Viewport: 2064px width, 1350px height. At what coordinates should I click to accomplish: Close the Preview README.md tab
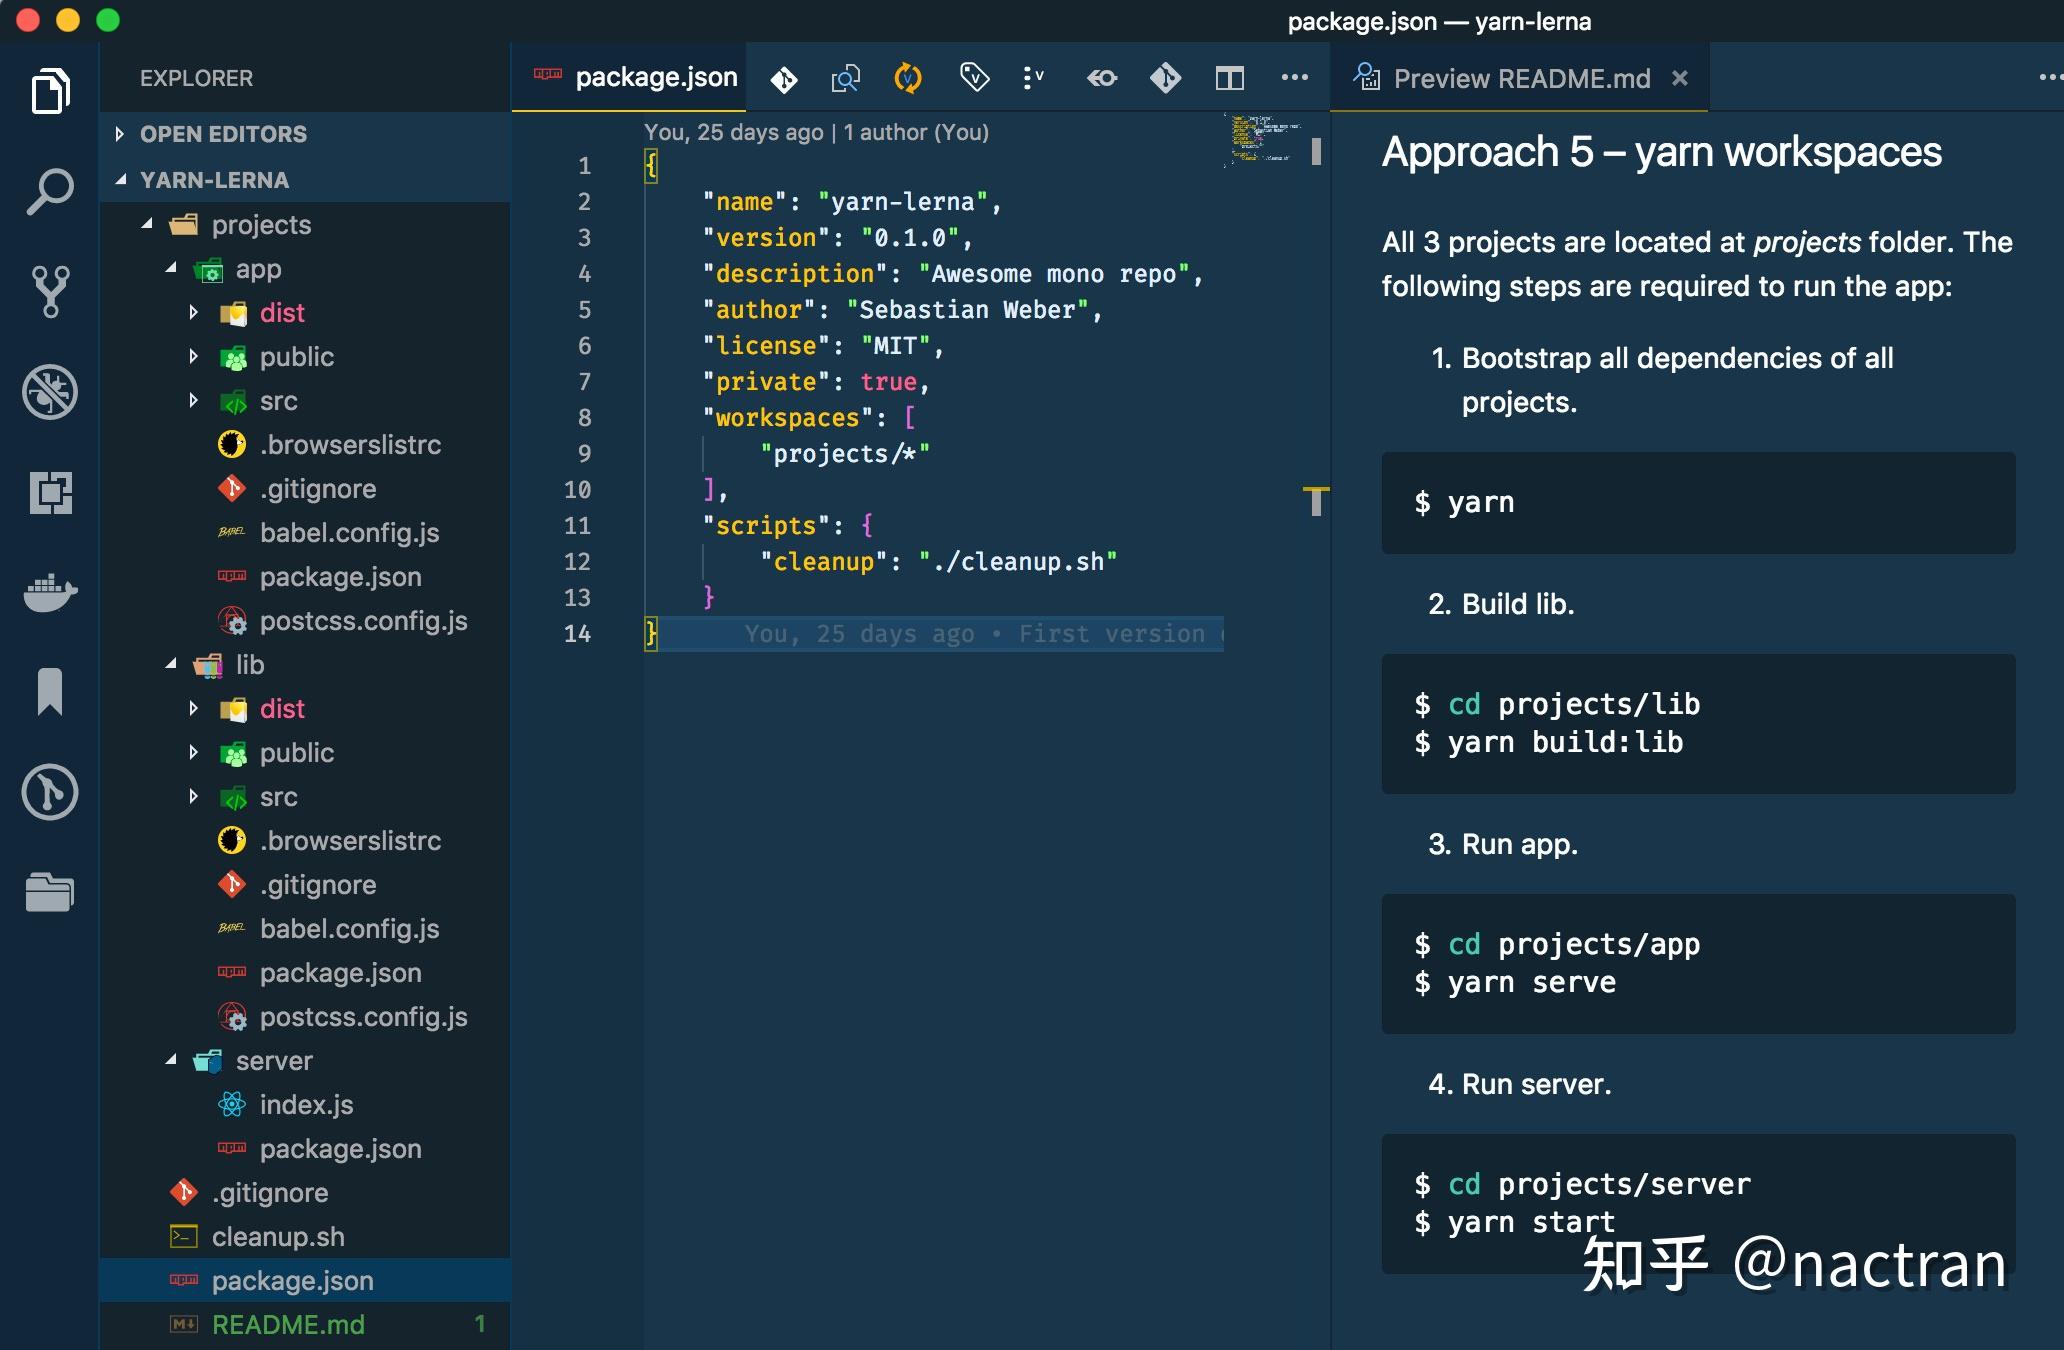tap(1680, 78)
